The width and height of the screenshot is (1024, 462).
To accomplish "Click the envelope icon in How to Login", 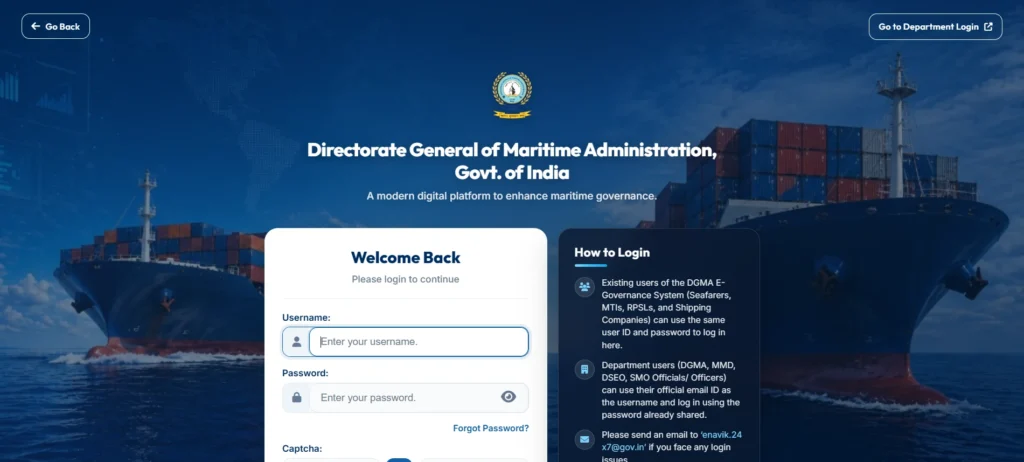I will pos(584,439).
